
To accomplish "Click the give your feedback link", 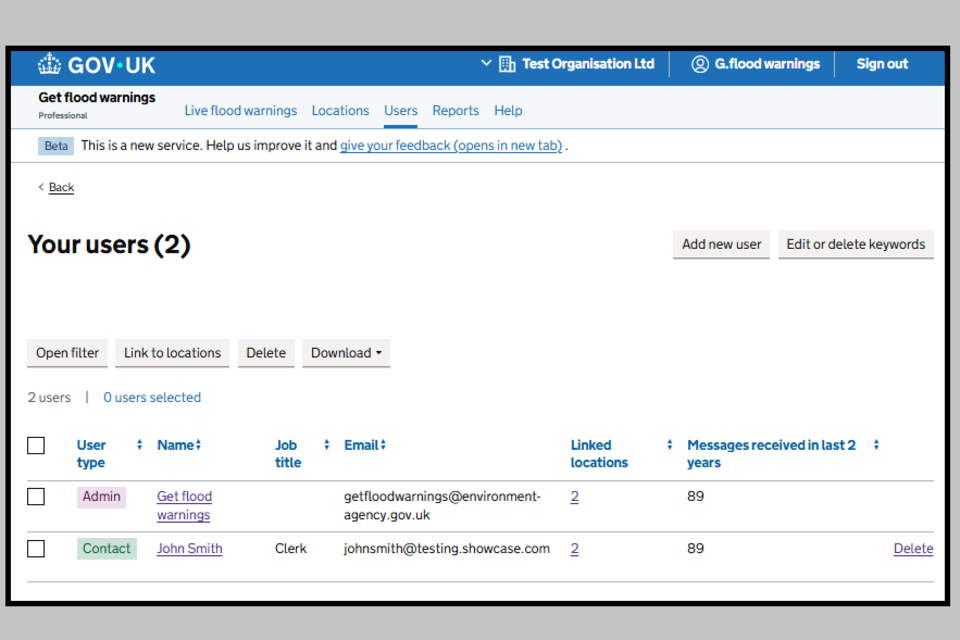I will click(451, 146).
